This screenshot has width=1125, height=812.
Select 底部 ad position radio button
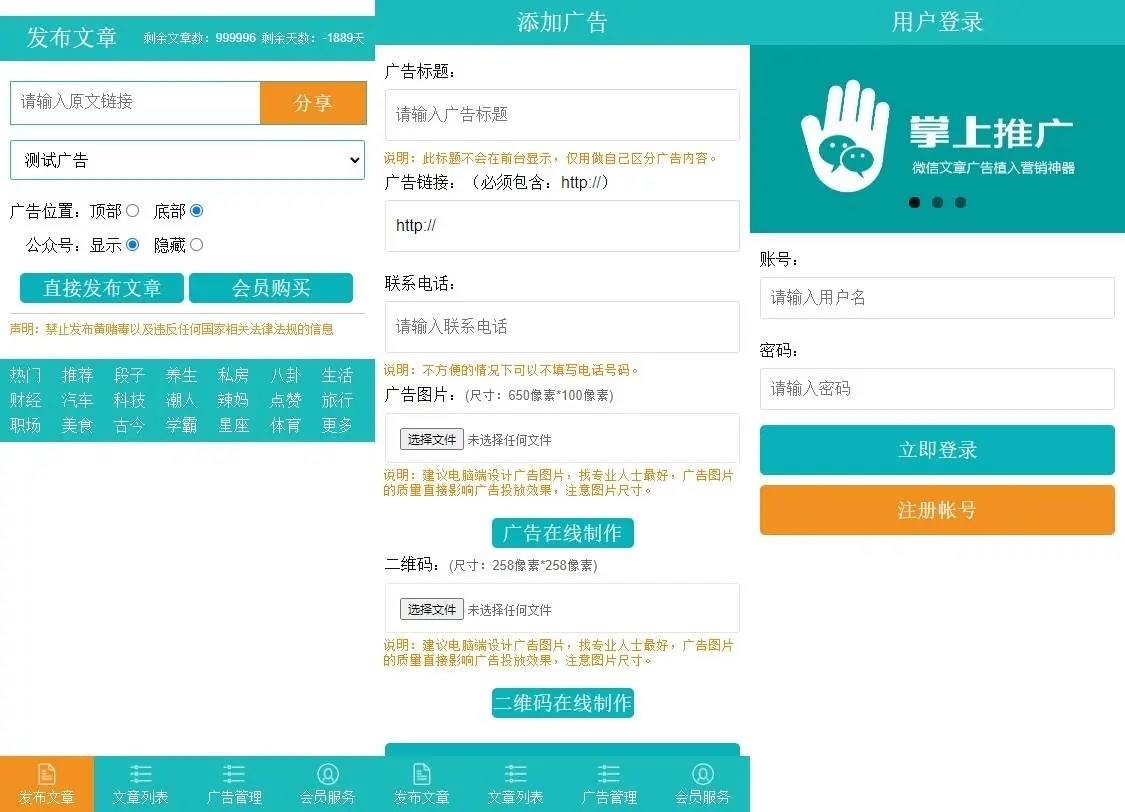[x=197, y=211]
